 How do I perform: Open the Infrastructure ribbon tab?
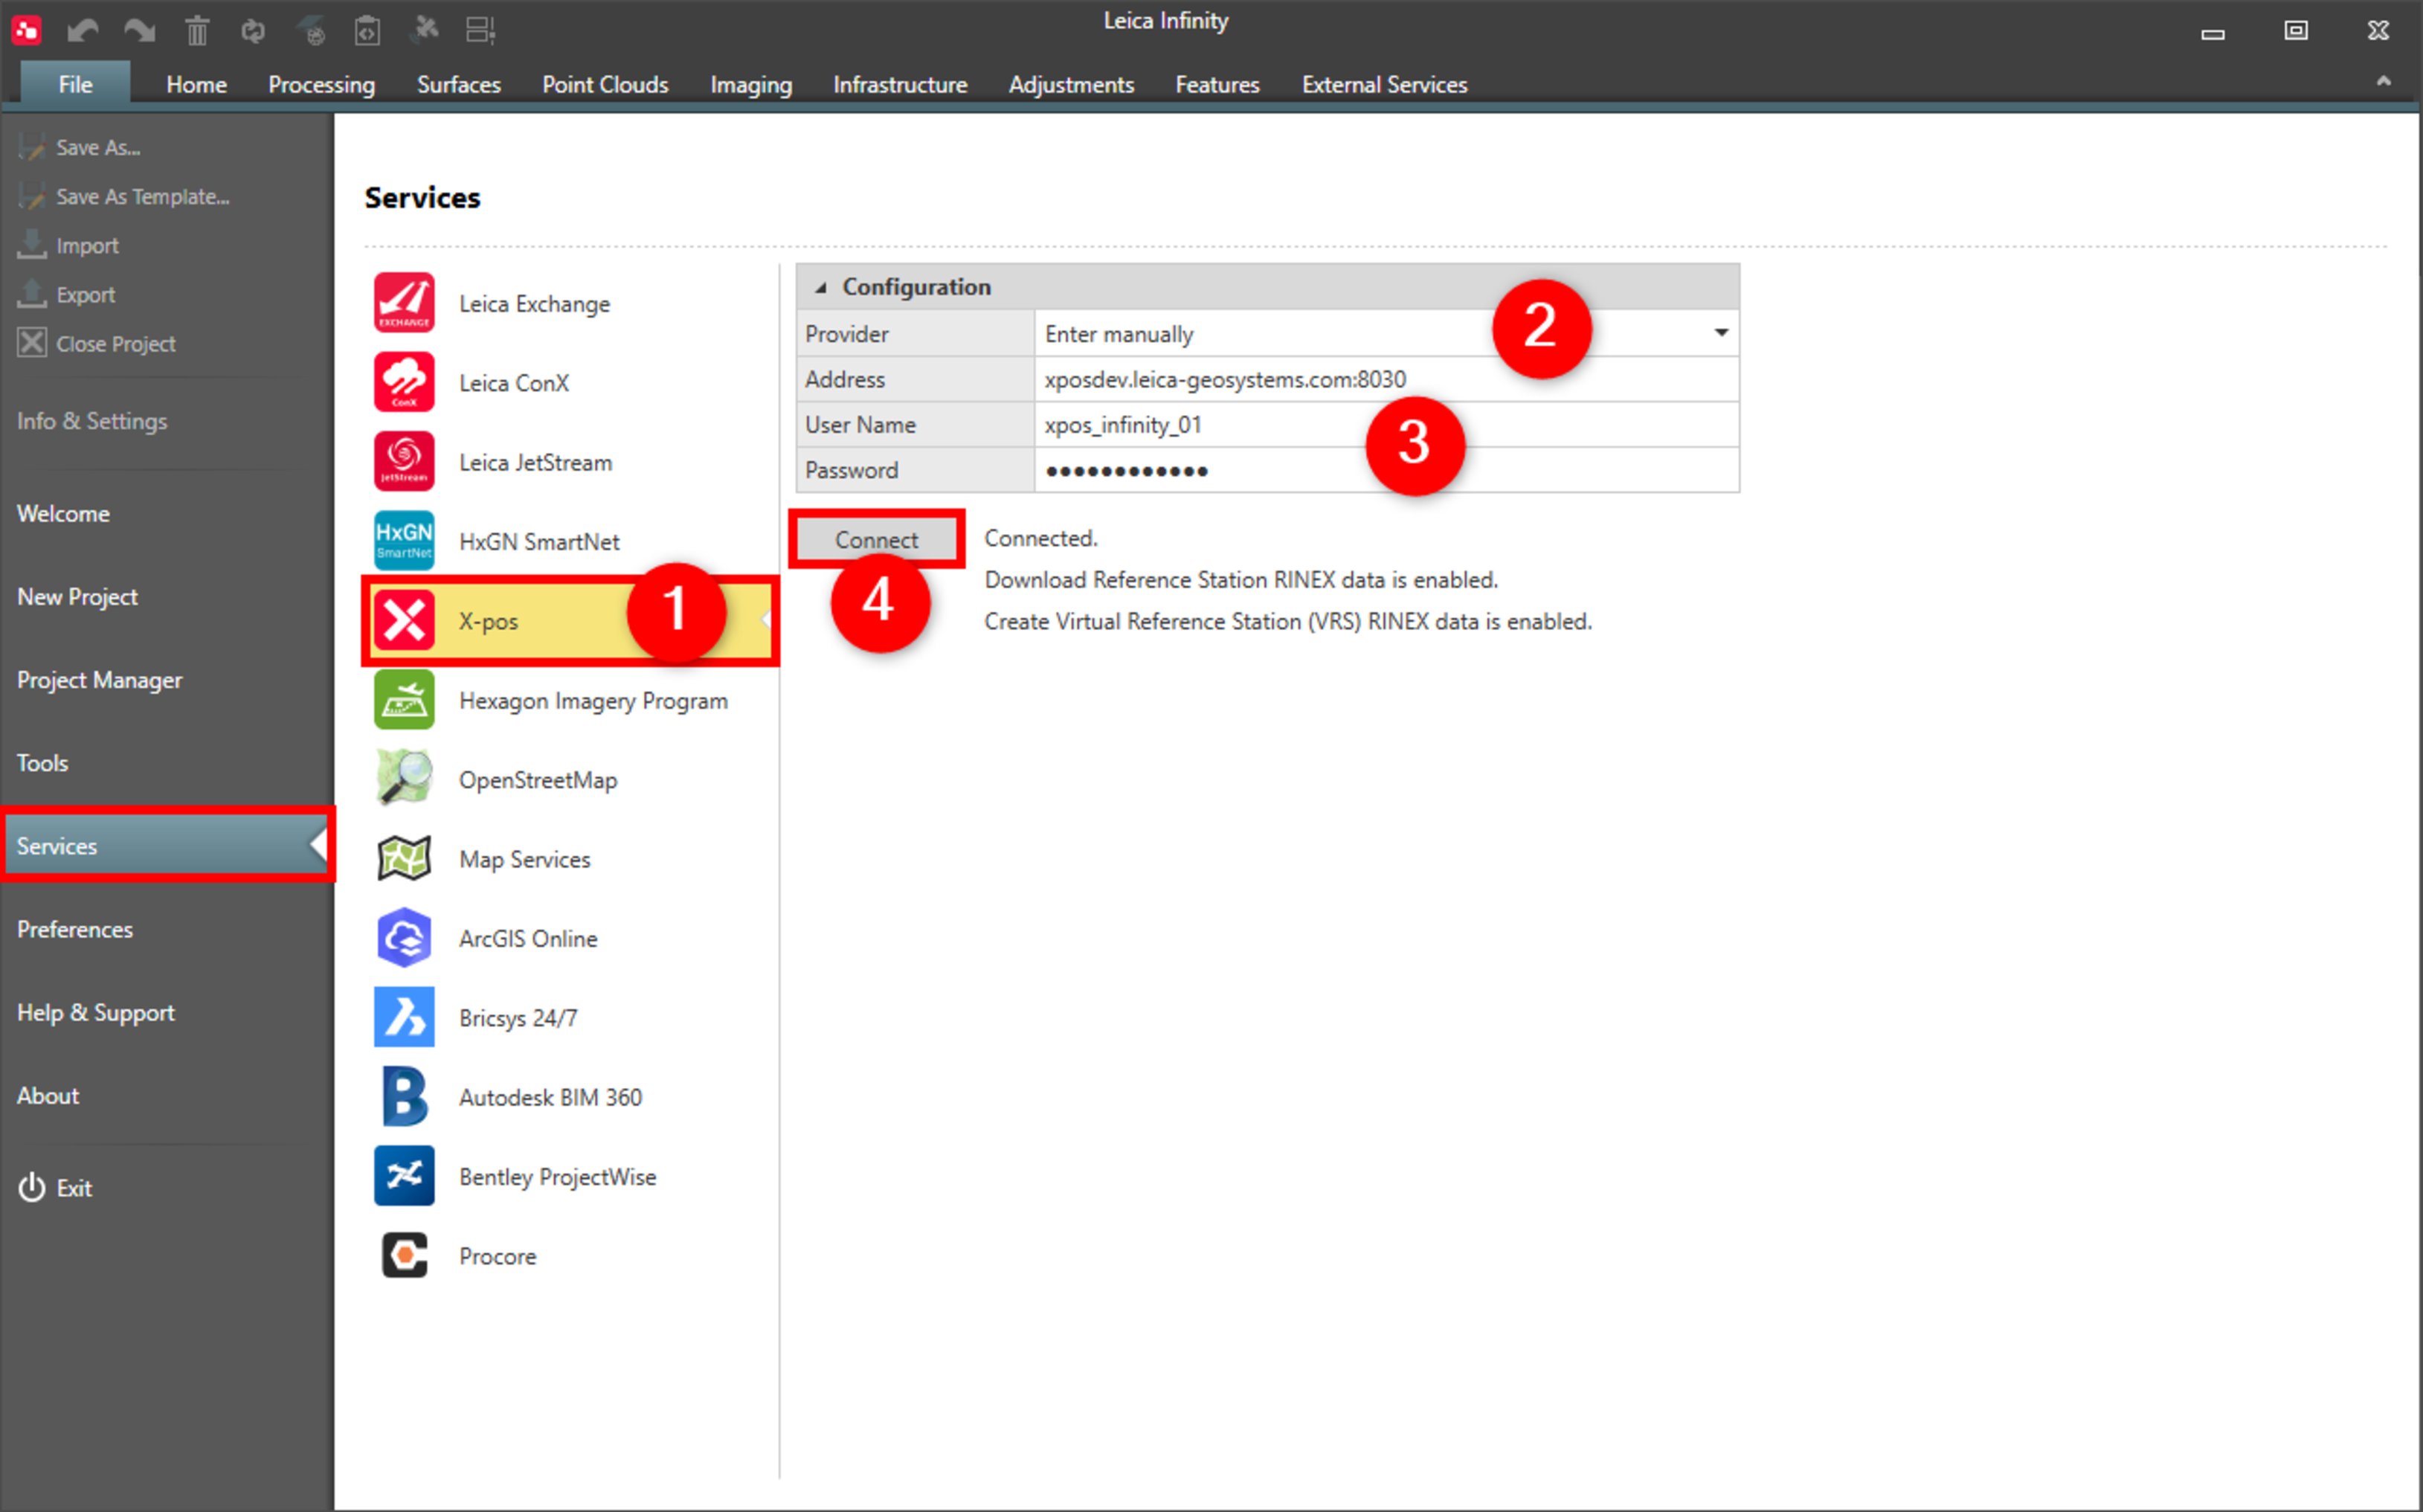click(900, 84)
